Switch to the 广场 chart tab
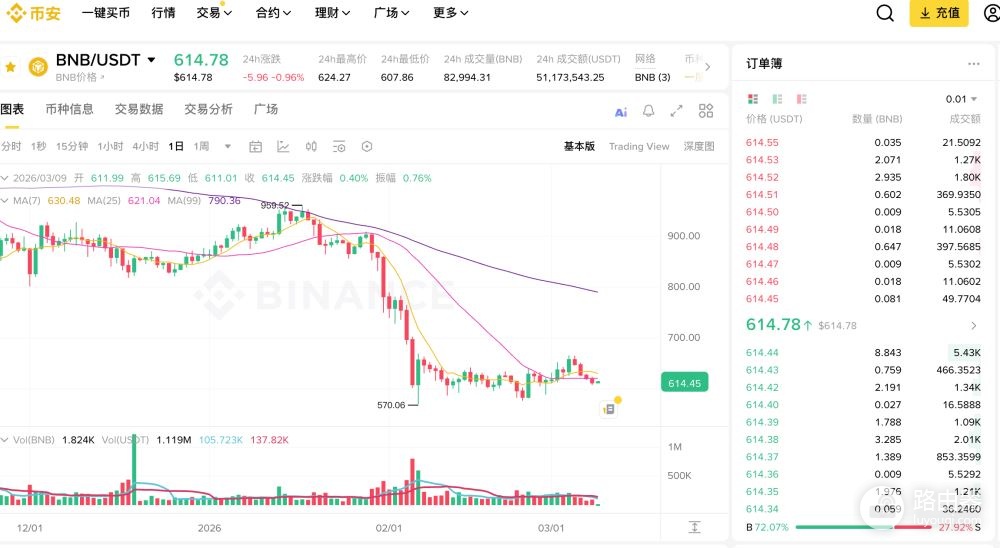Image resolution: width=1000 pixels, height=548 pixels. click(266, 109)
